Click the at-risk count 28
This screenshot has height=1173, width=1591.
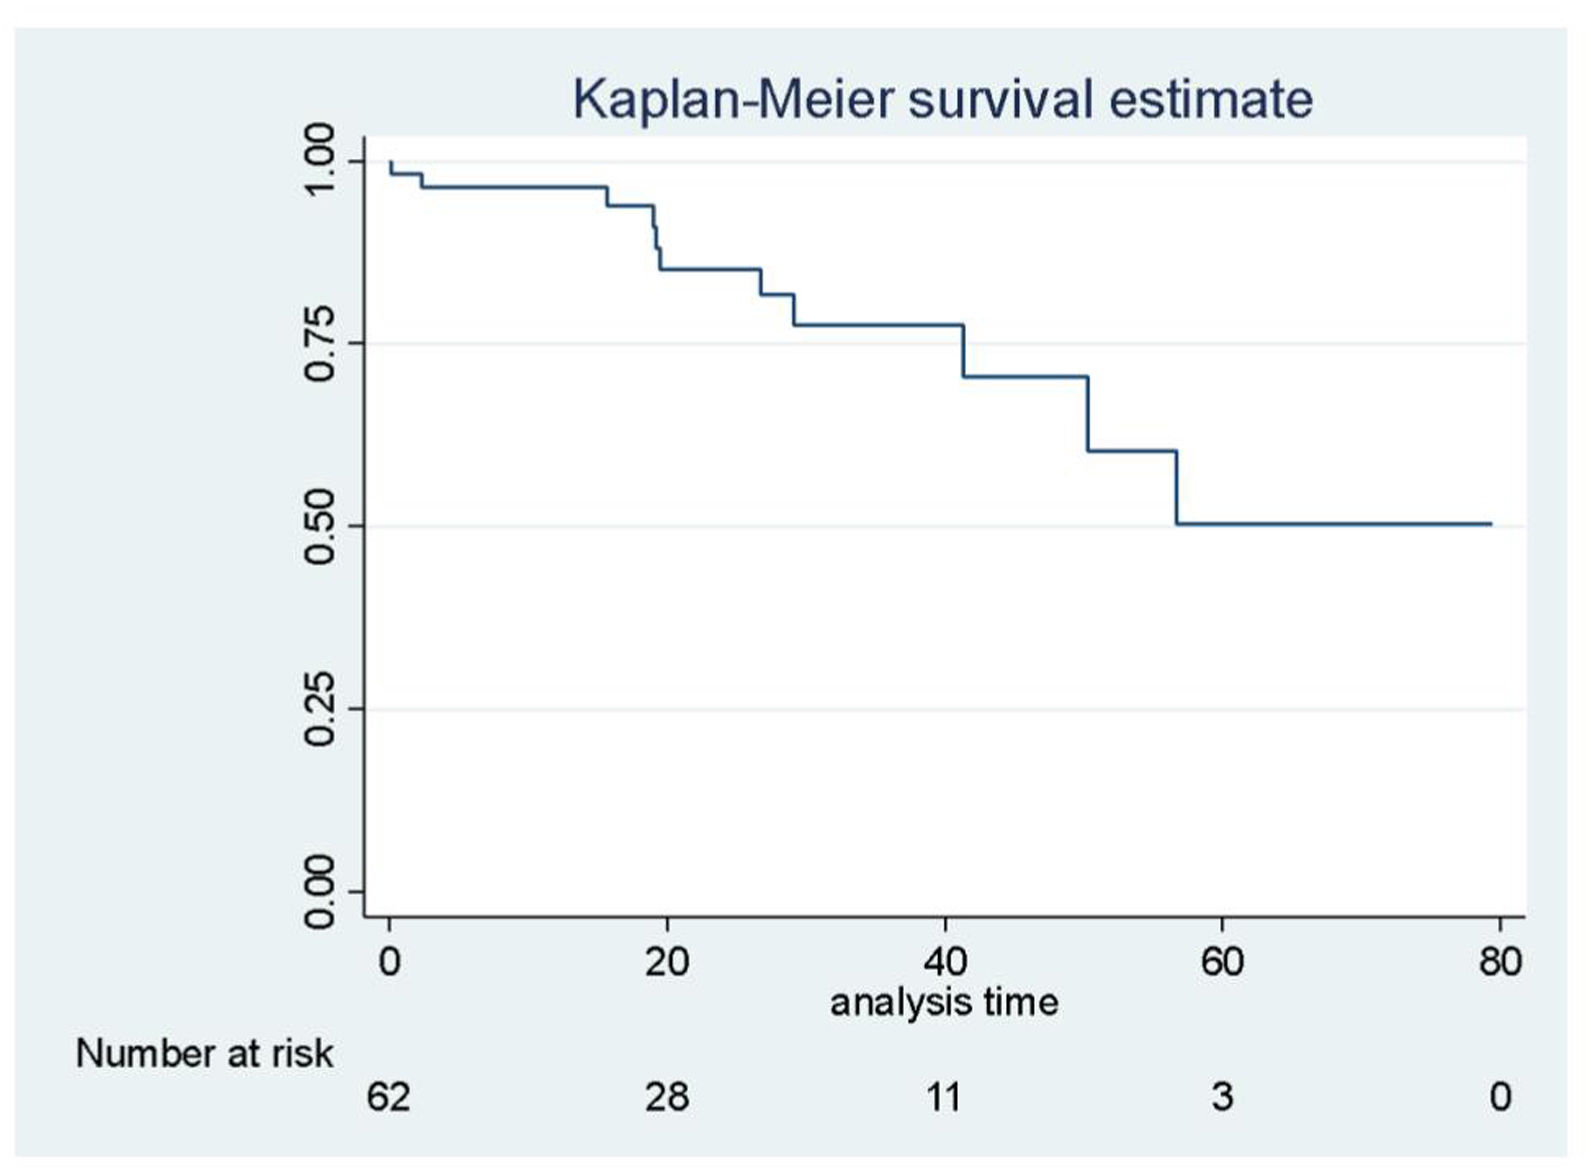667,1097
